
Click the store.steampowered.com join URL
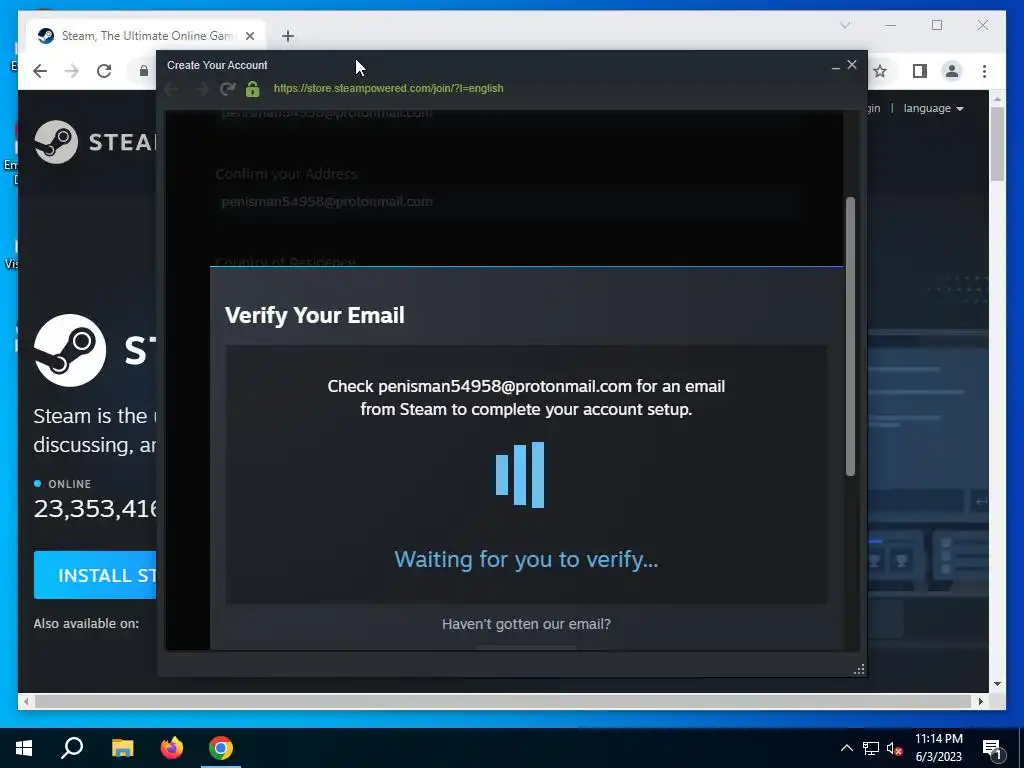point(389,88)
